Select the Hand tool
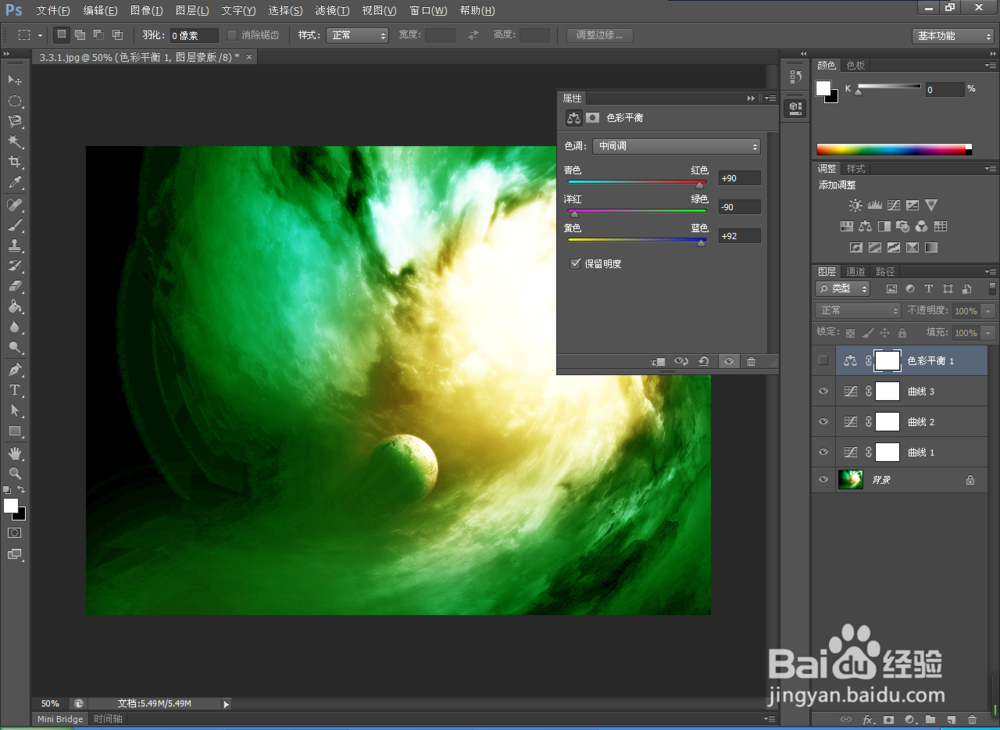Viewport: 1000px width, 730px height. click(x=15, y=453)
